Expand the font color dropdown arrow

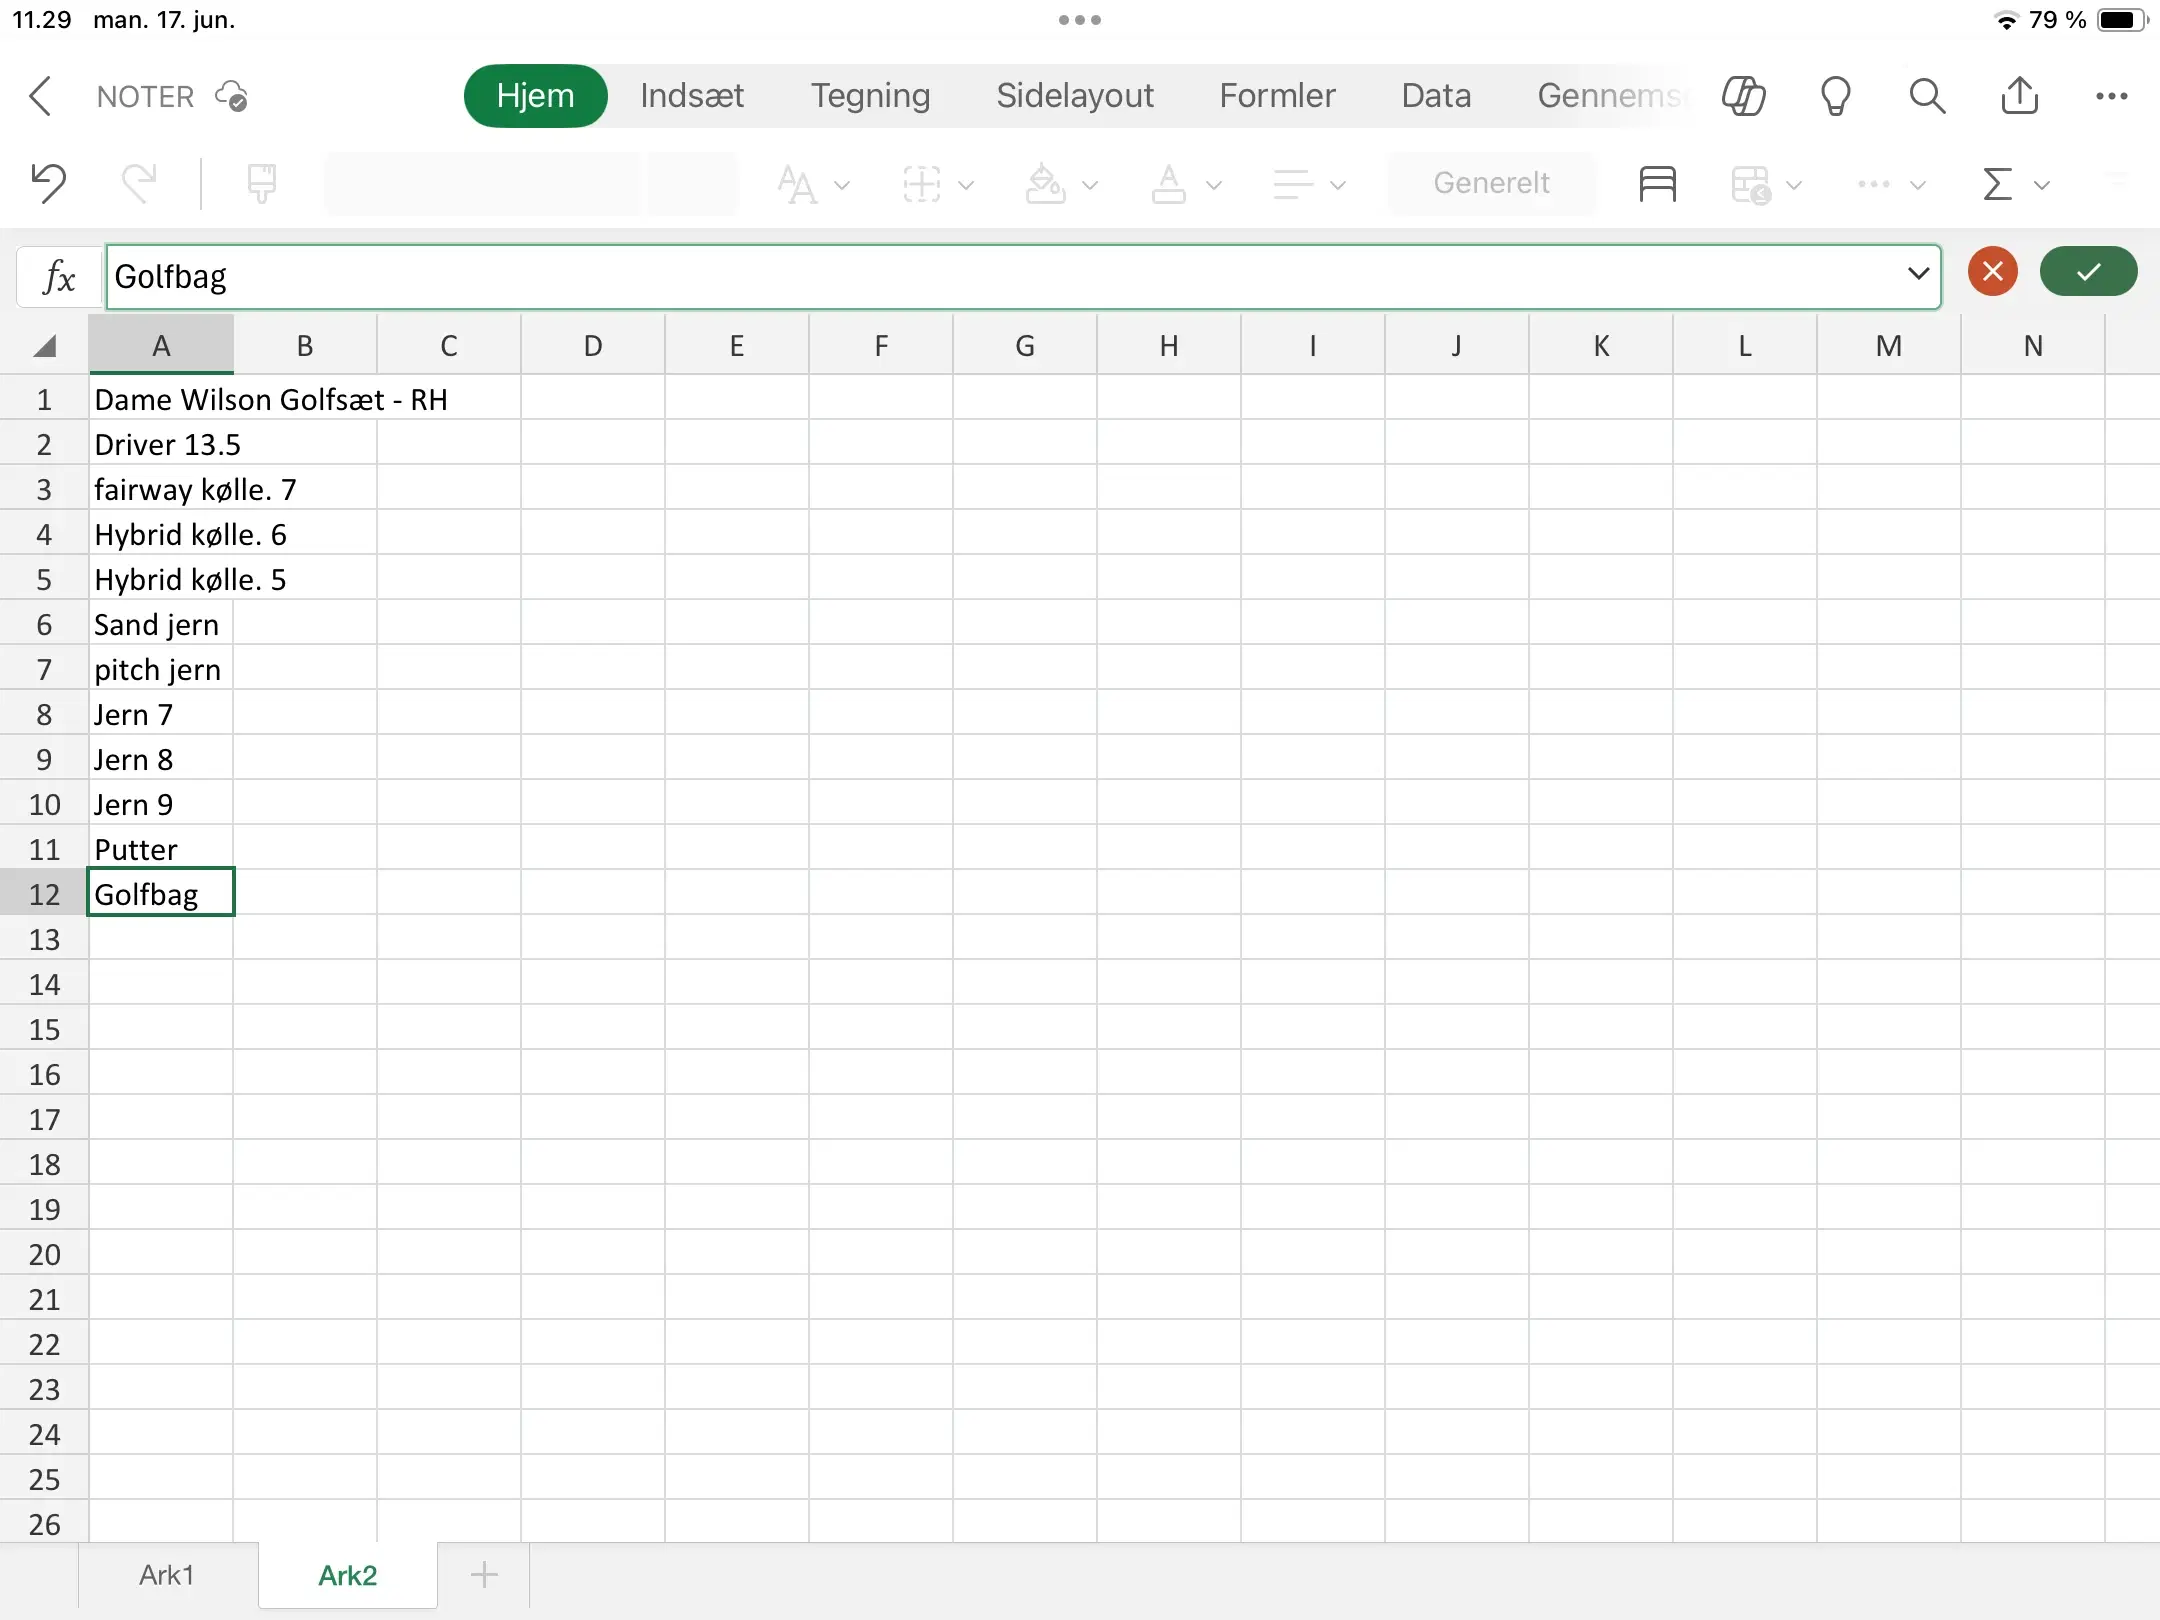pos(1214,185)
